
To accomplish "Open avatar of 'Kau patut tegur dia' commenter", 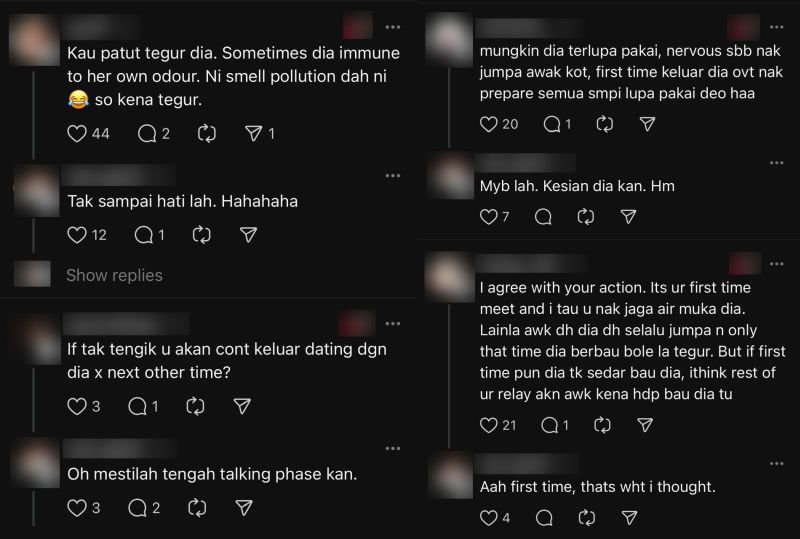I will (x=35, y=40).
